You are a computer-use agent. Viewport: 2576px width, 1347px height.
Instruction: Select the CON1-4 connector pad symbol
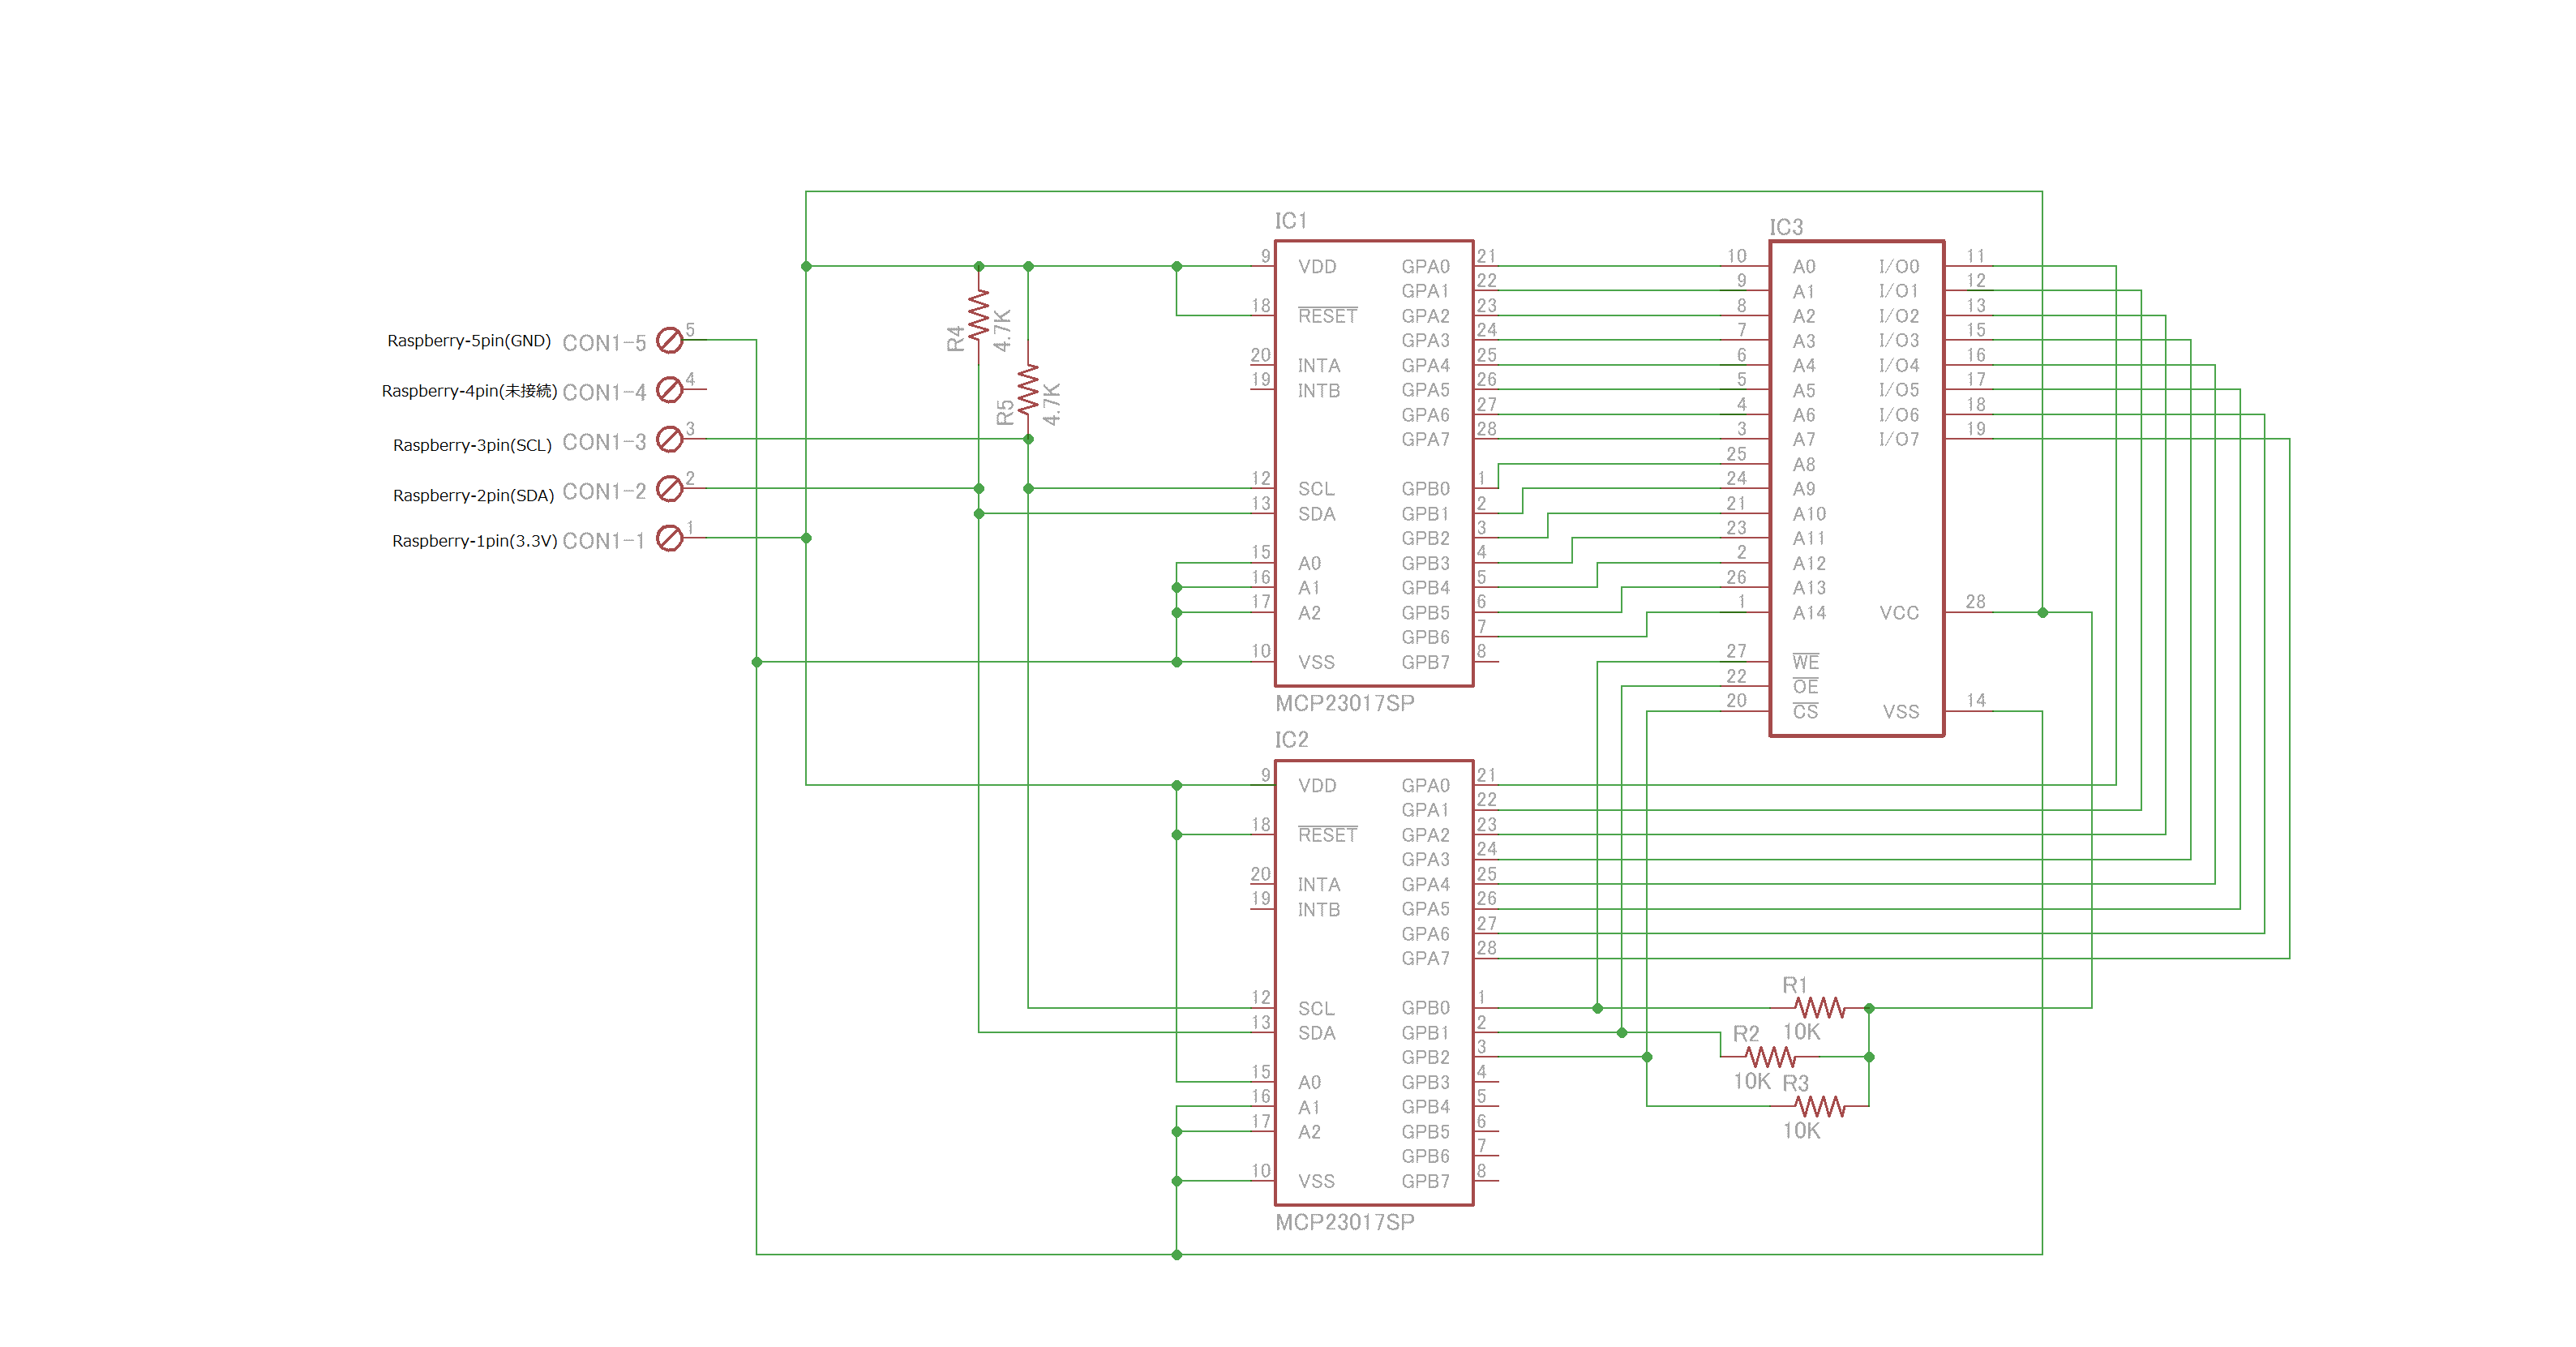tap(669, 389)
